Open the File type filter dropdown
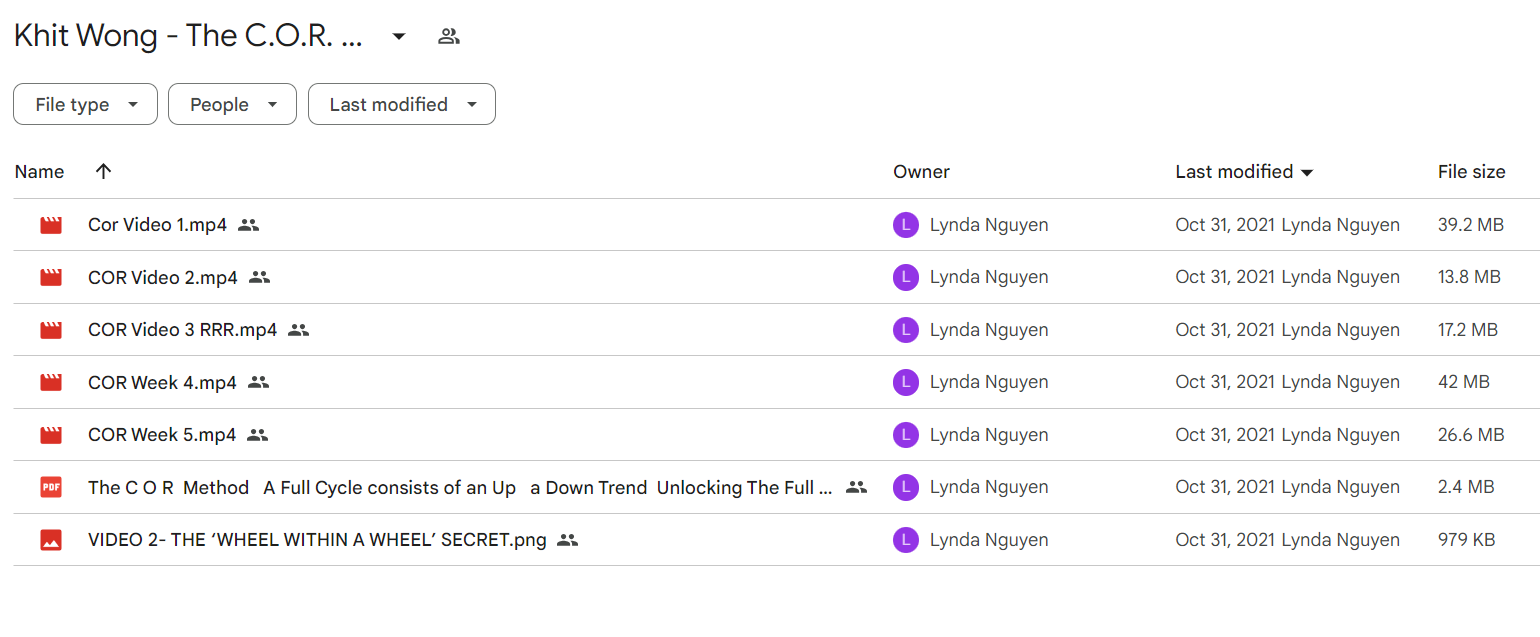1540x637 pixels. 85,104
